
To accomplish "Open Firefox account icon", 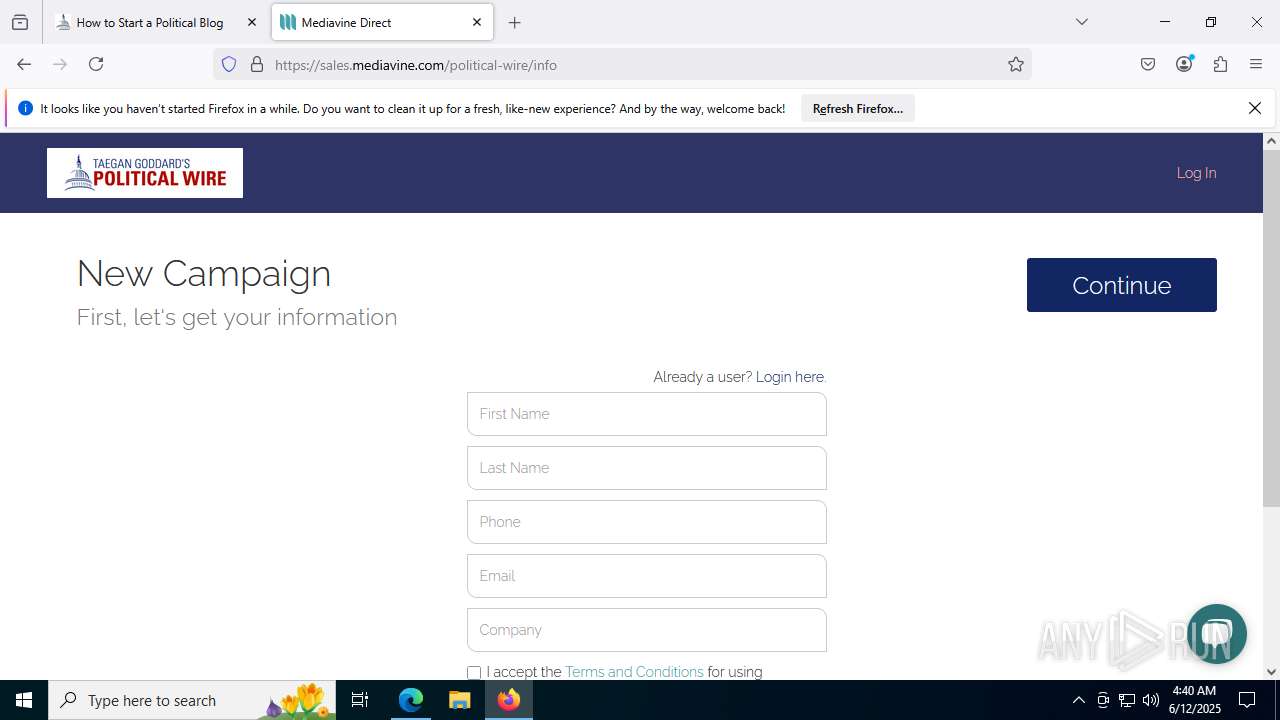I will [1184, 64].
